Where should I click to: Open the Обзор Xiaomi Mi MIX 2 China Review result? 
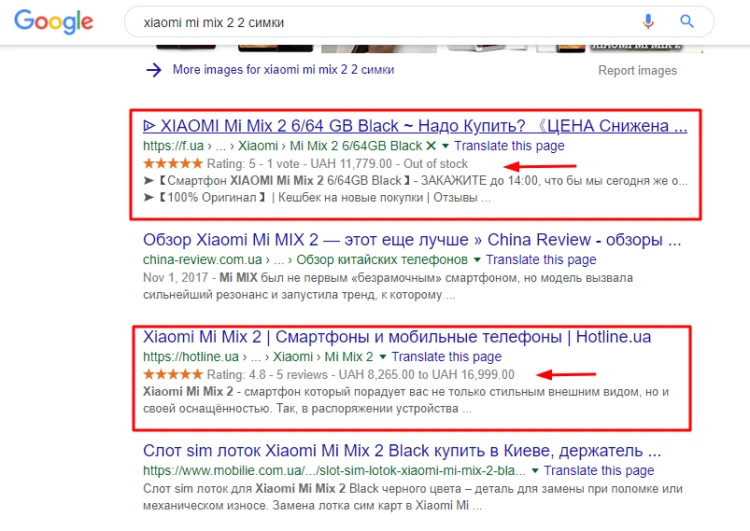click(412, 240)
